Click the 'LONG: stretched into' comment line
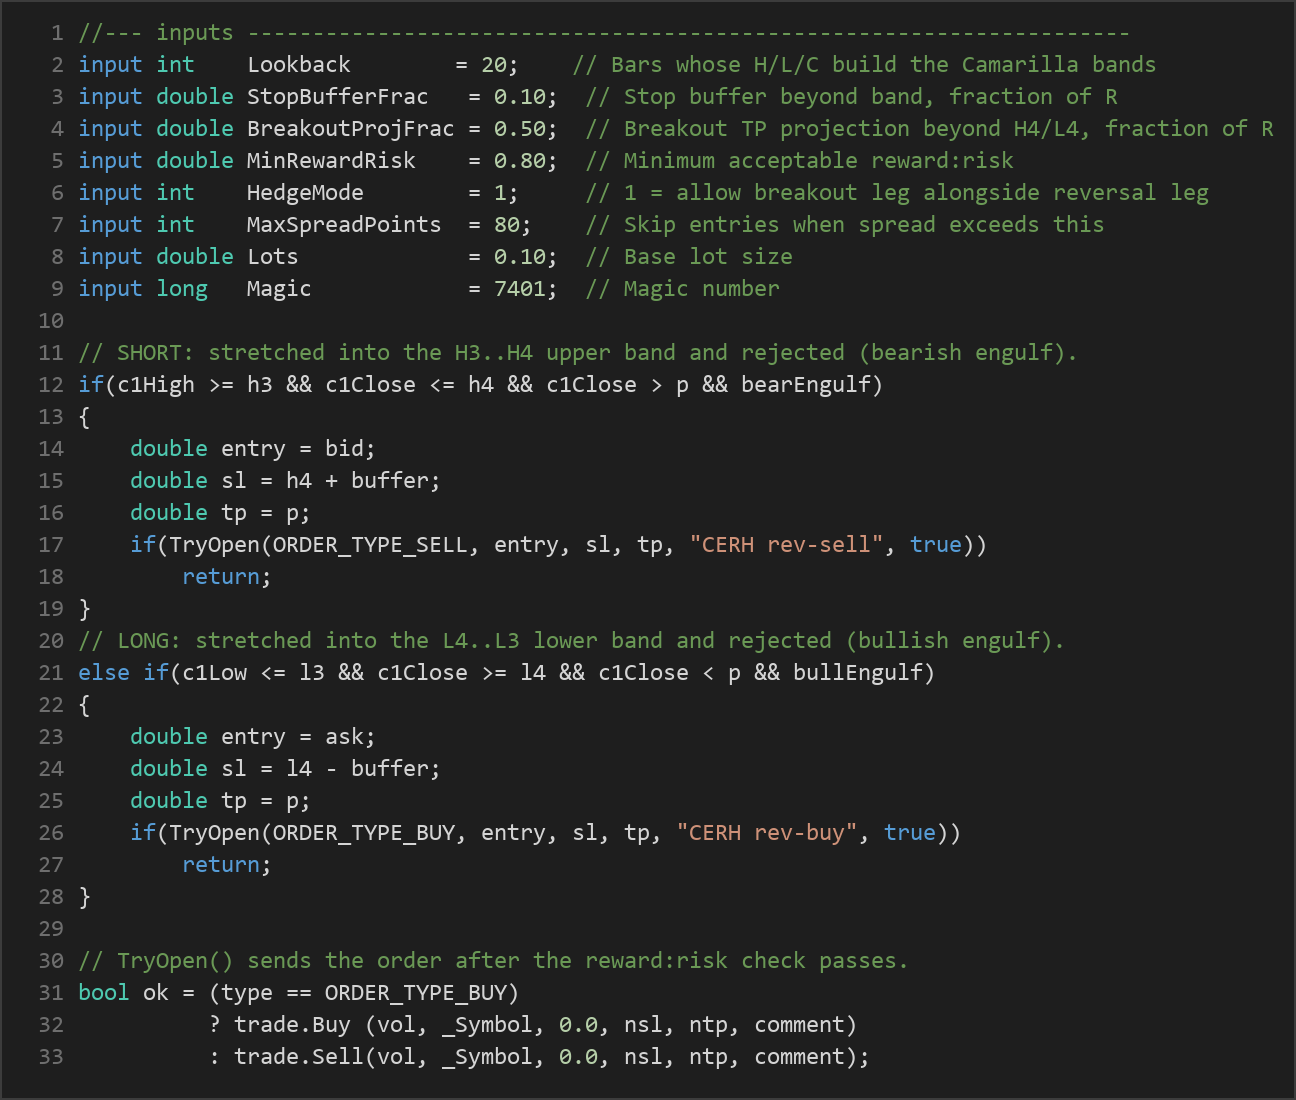 (x=572, y=641)
